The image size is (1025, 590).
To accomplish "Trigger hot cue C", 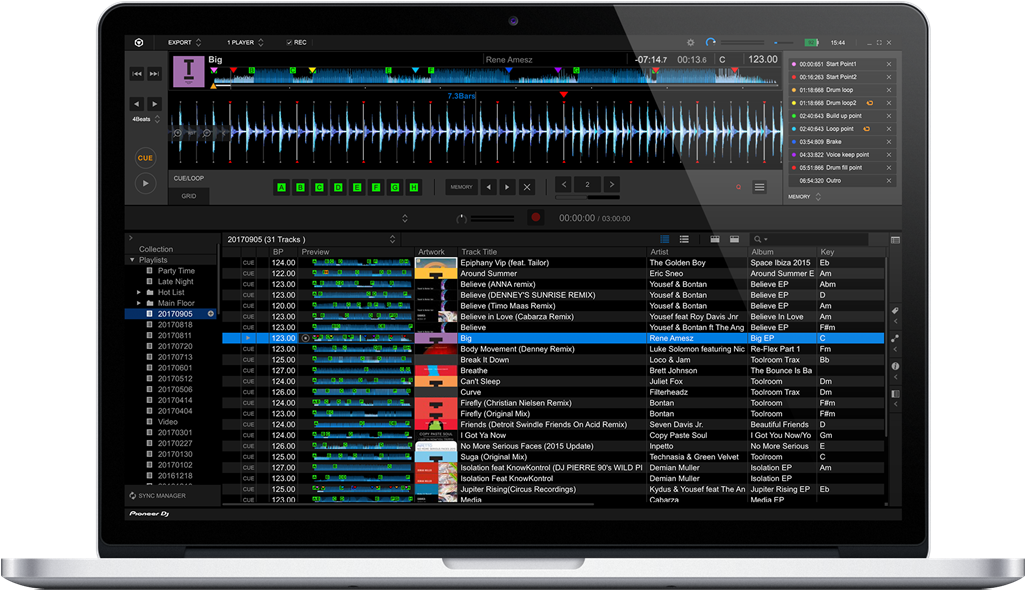I will [x=319, y=188].
